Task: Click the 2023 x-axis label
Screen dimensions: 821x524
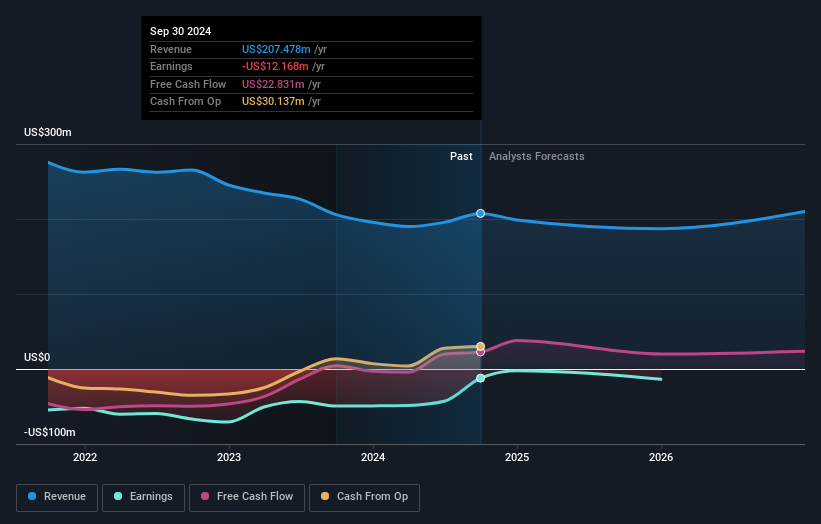Action: 229,458
